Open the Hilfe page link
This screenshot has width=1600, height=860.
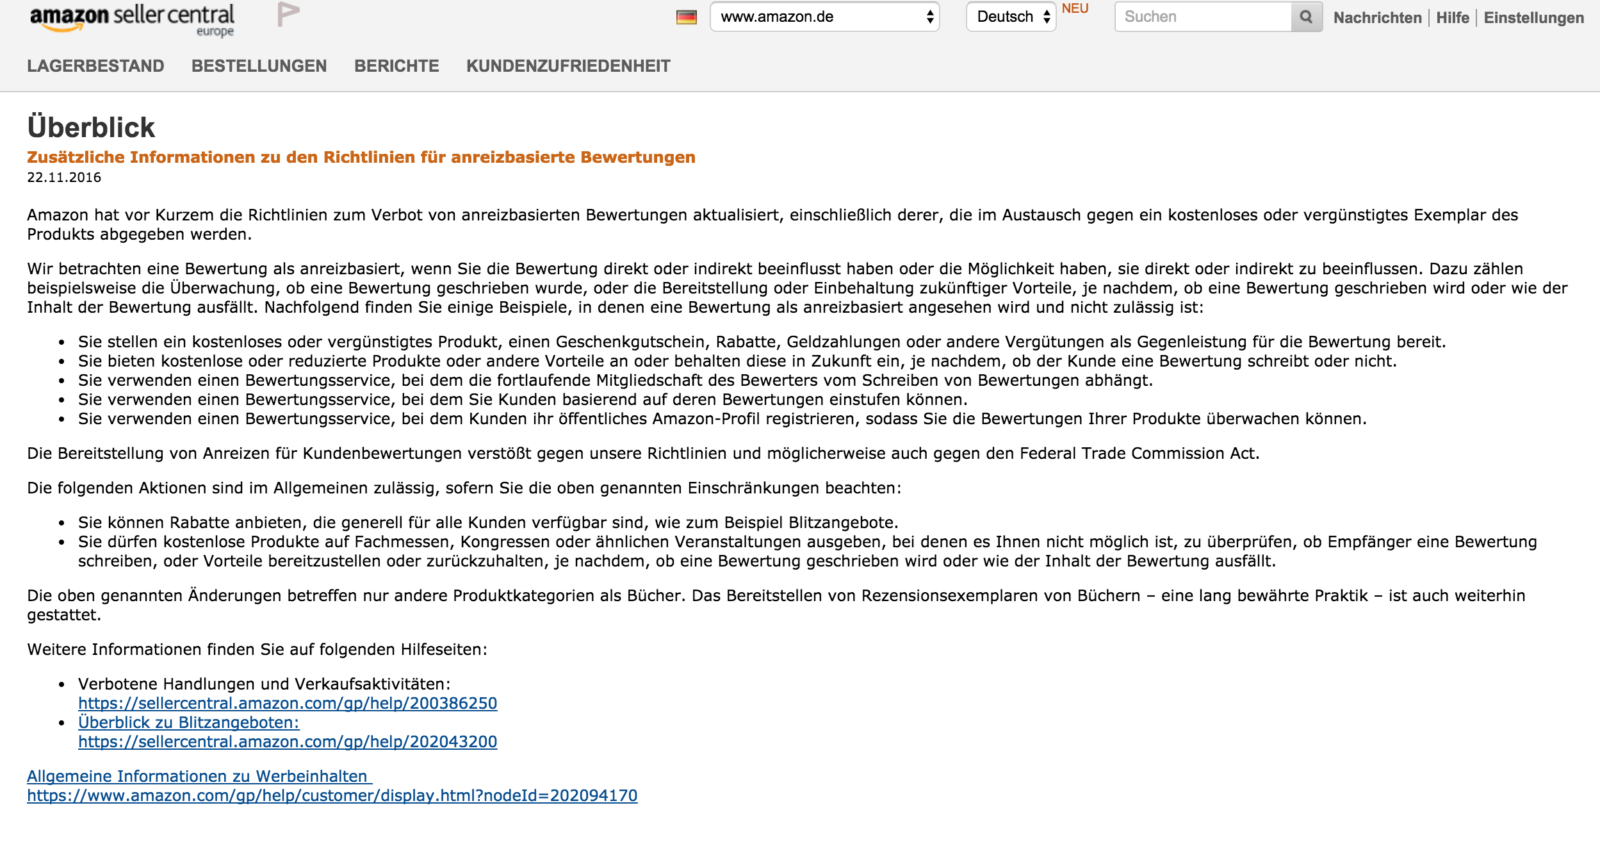click(x=1452, y=18)
